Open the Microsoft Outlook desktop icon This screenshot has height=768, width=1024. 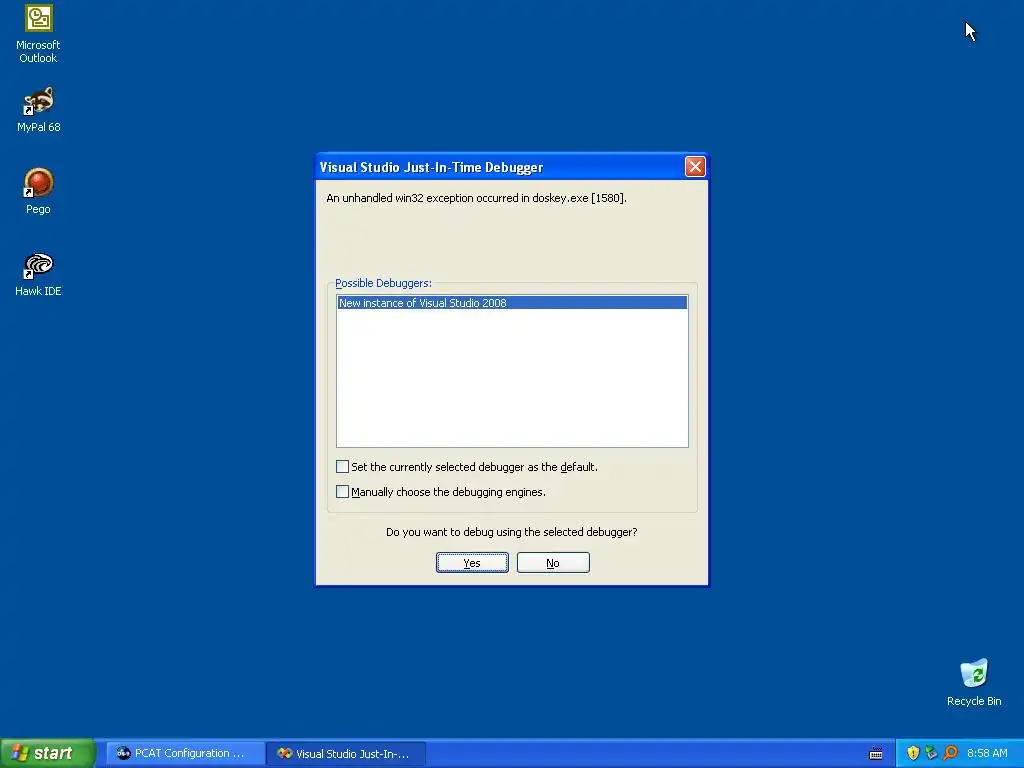click(x=38, y=34)
